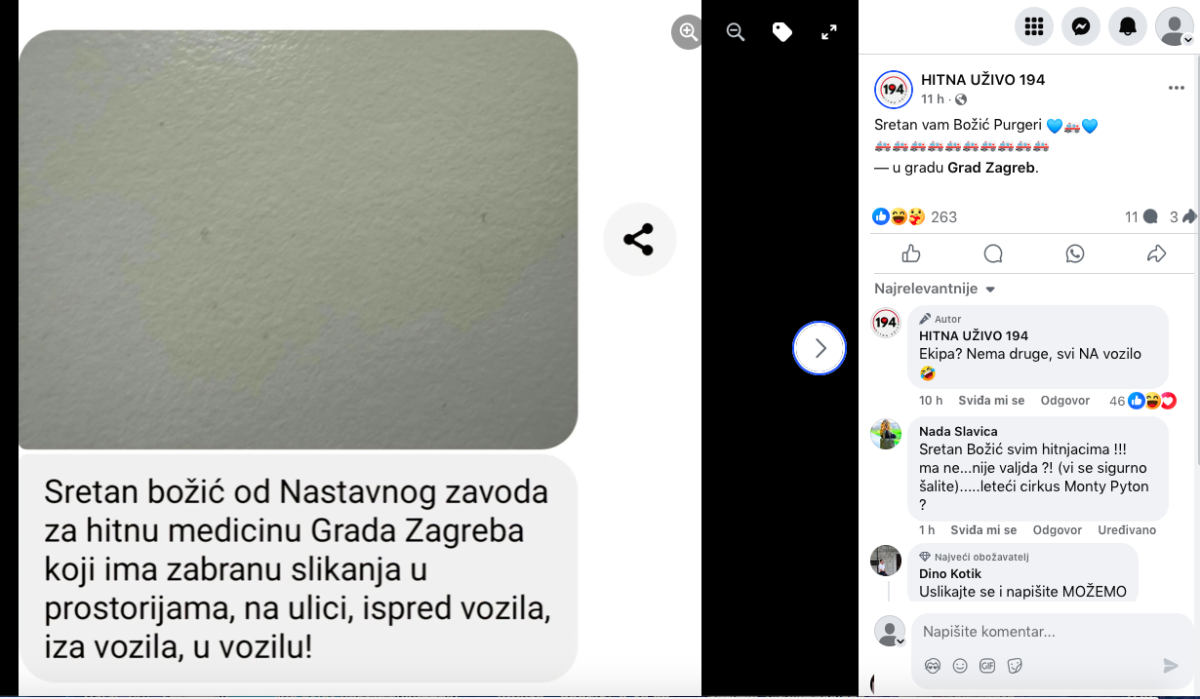The image size is (1200, 699).
Task: Enter fullscreen photo view
Action: pos(829,32)
